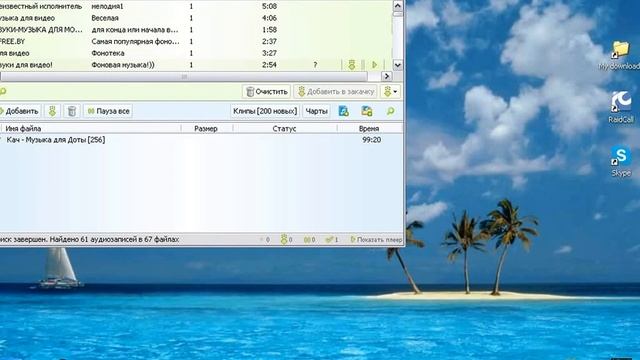Click paused count icon in status bar
The height and width of the screenshot is (360, 640).
pos(309,240)
